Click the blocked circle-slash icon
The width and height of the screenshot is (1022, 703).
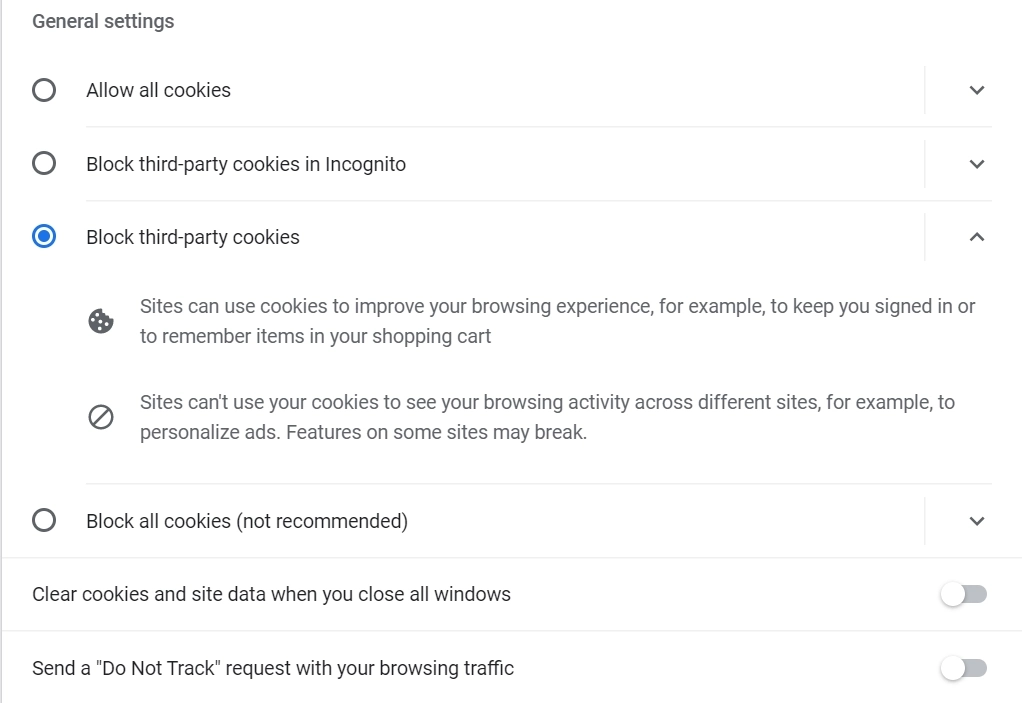pyautogui.click(x=101, y=417)
